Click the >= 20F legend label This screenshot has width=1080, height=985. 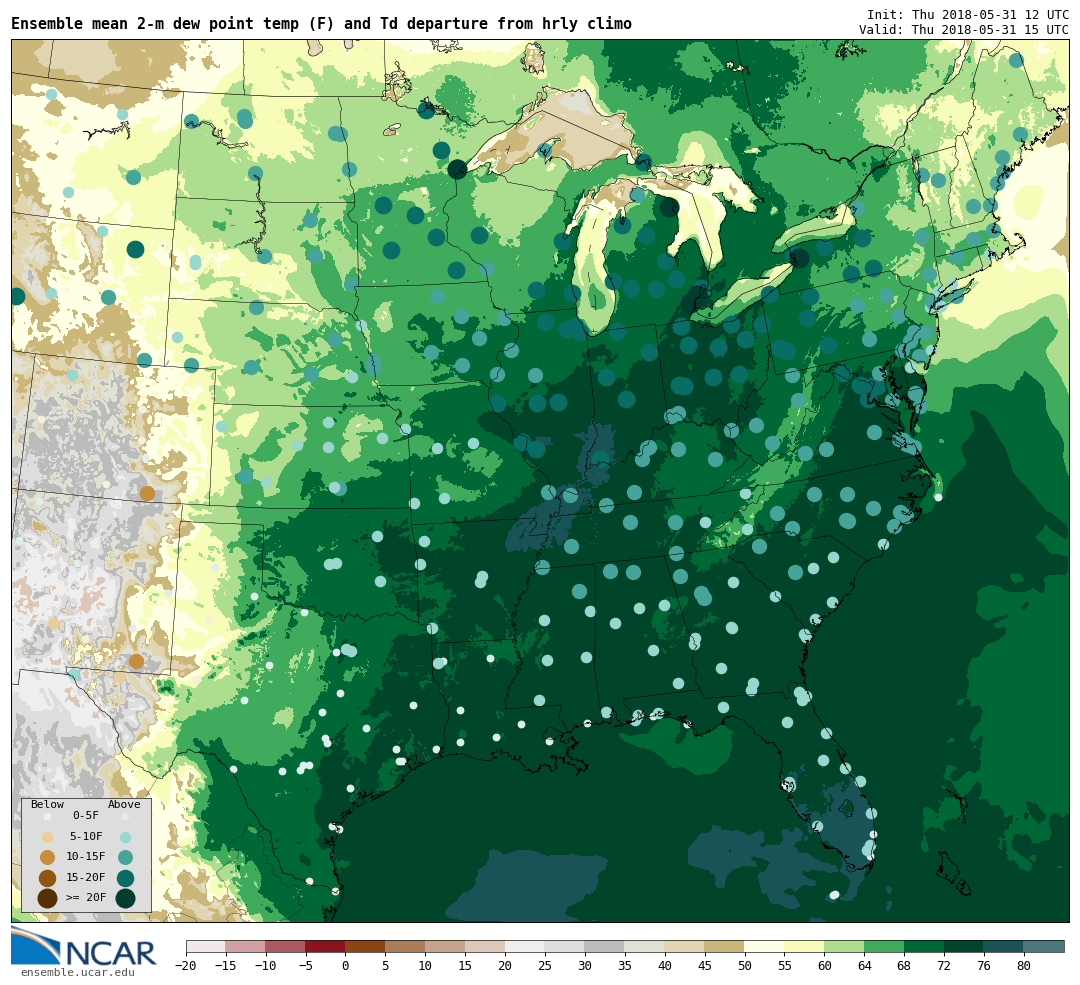pyautogui.click(x=86, y=898)
